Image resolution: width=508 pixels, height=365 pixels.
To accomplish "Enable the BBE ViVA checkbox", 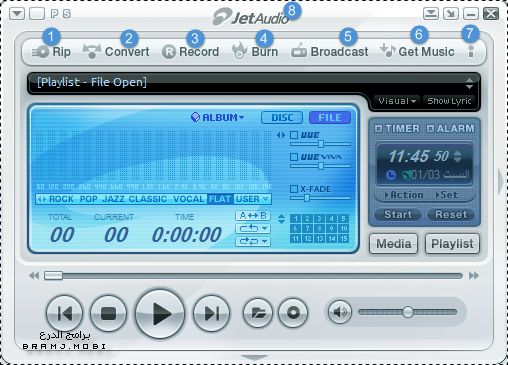I will tap(294, 157).
